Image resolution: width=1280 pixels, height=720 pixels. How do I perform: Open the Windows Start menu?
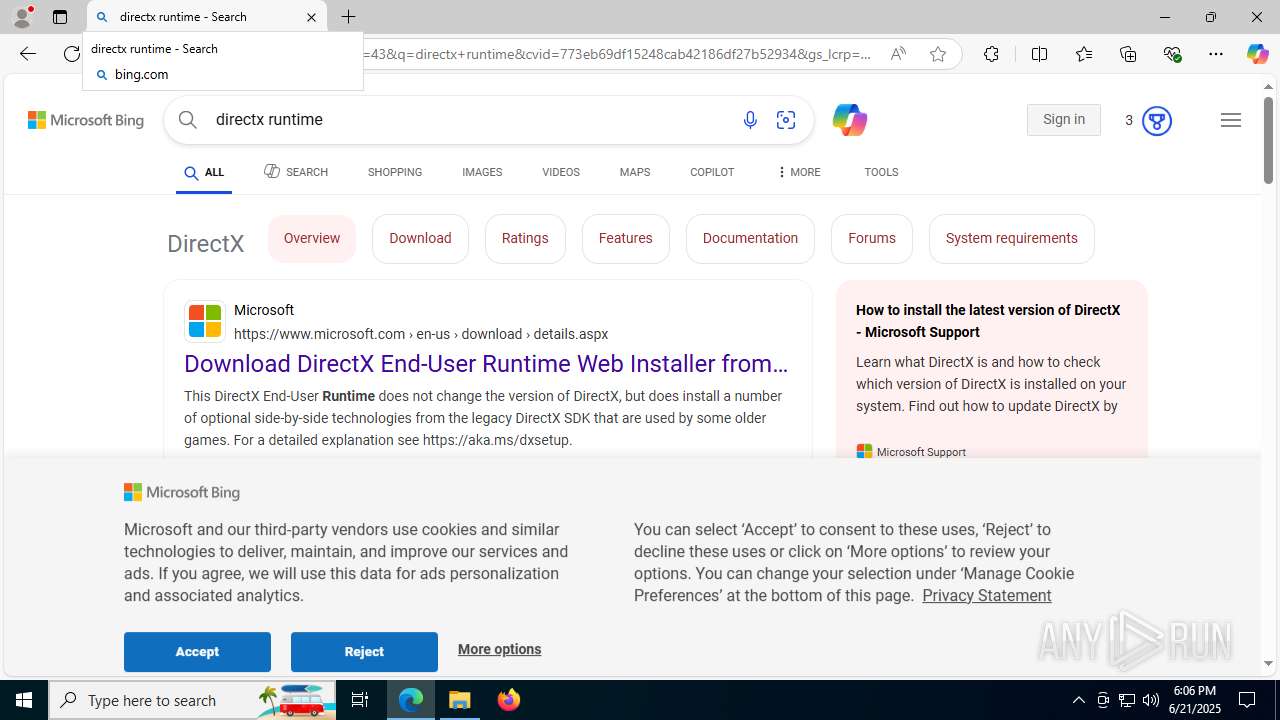click(24, 700)
